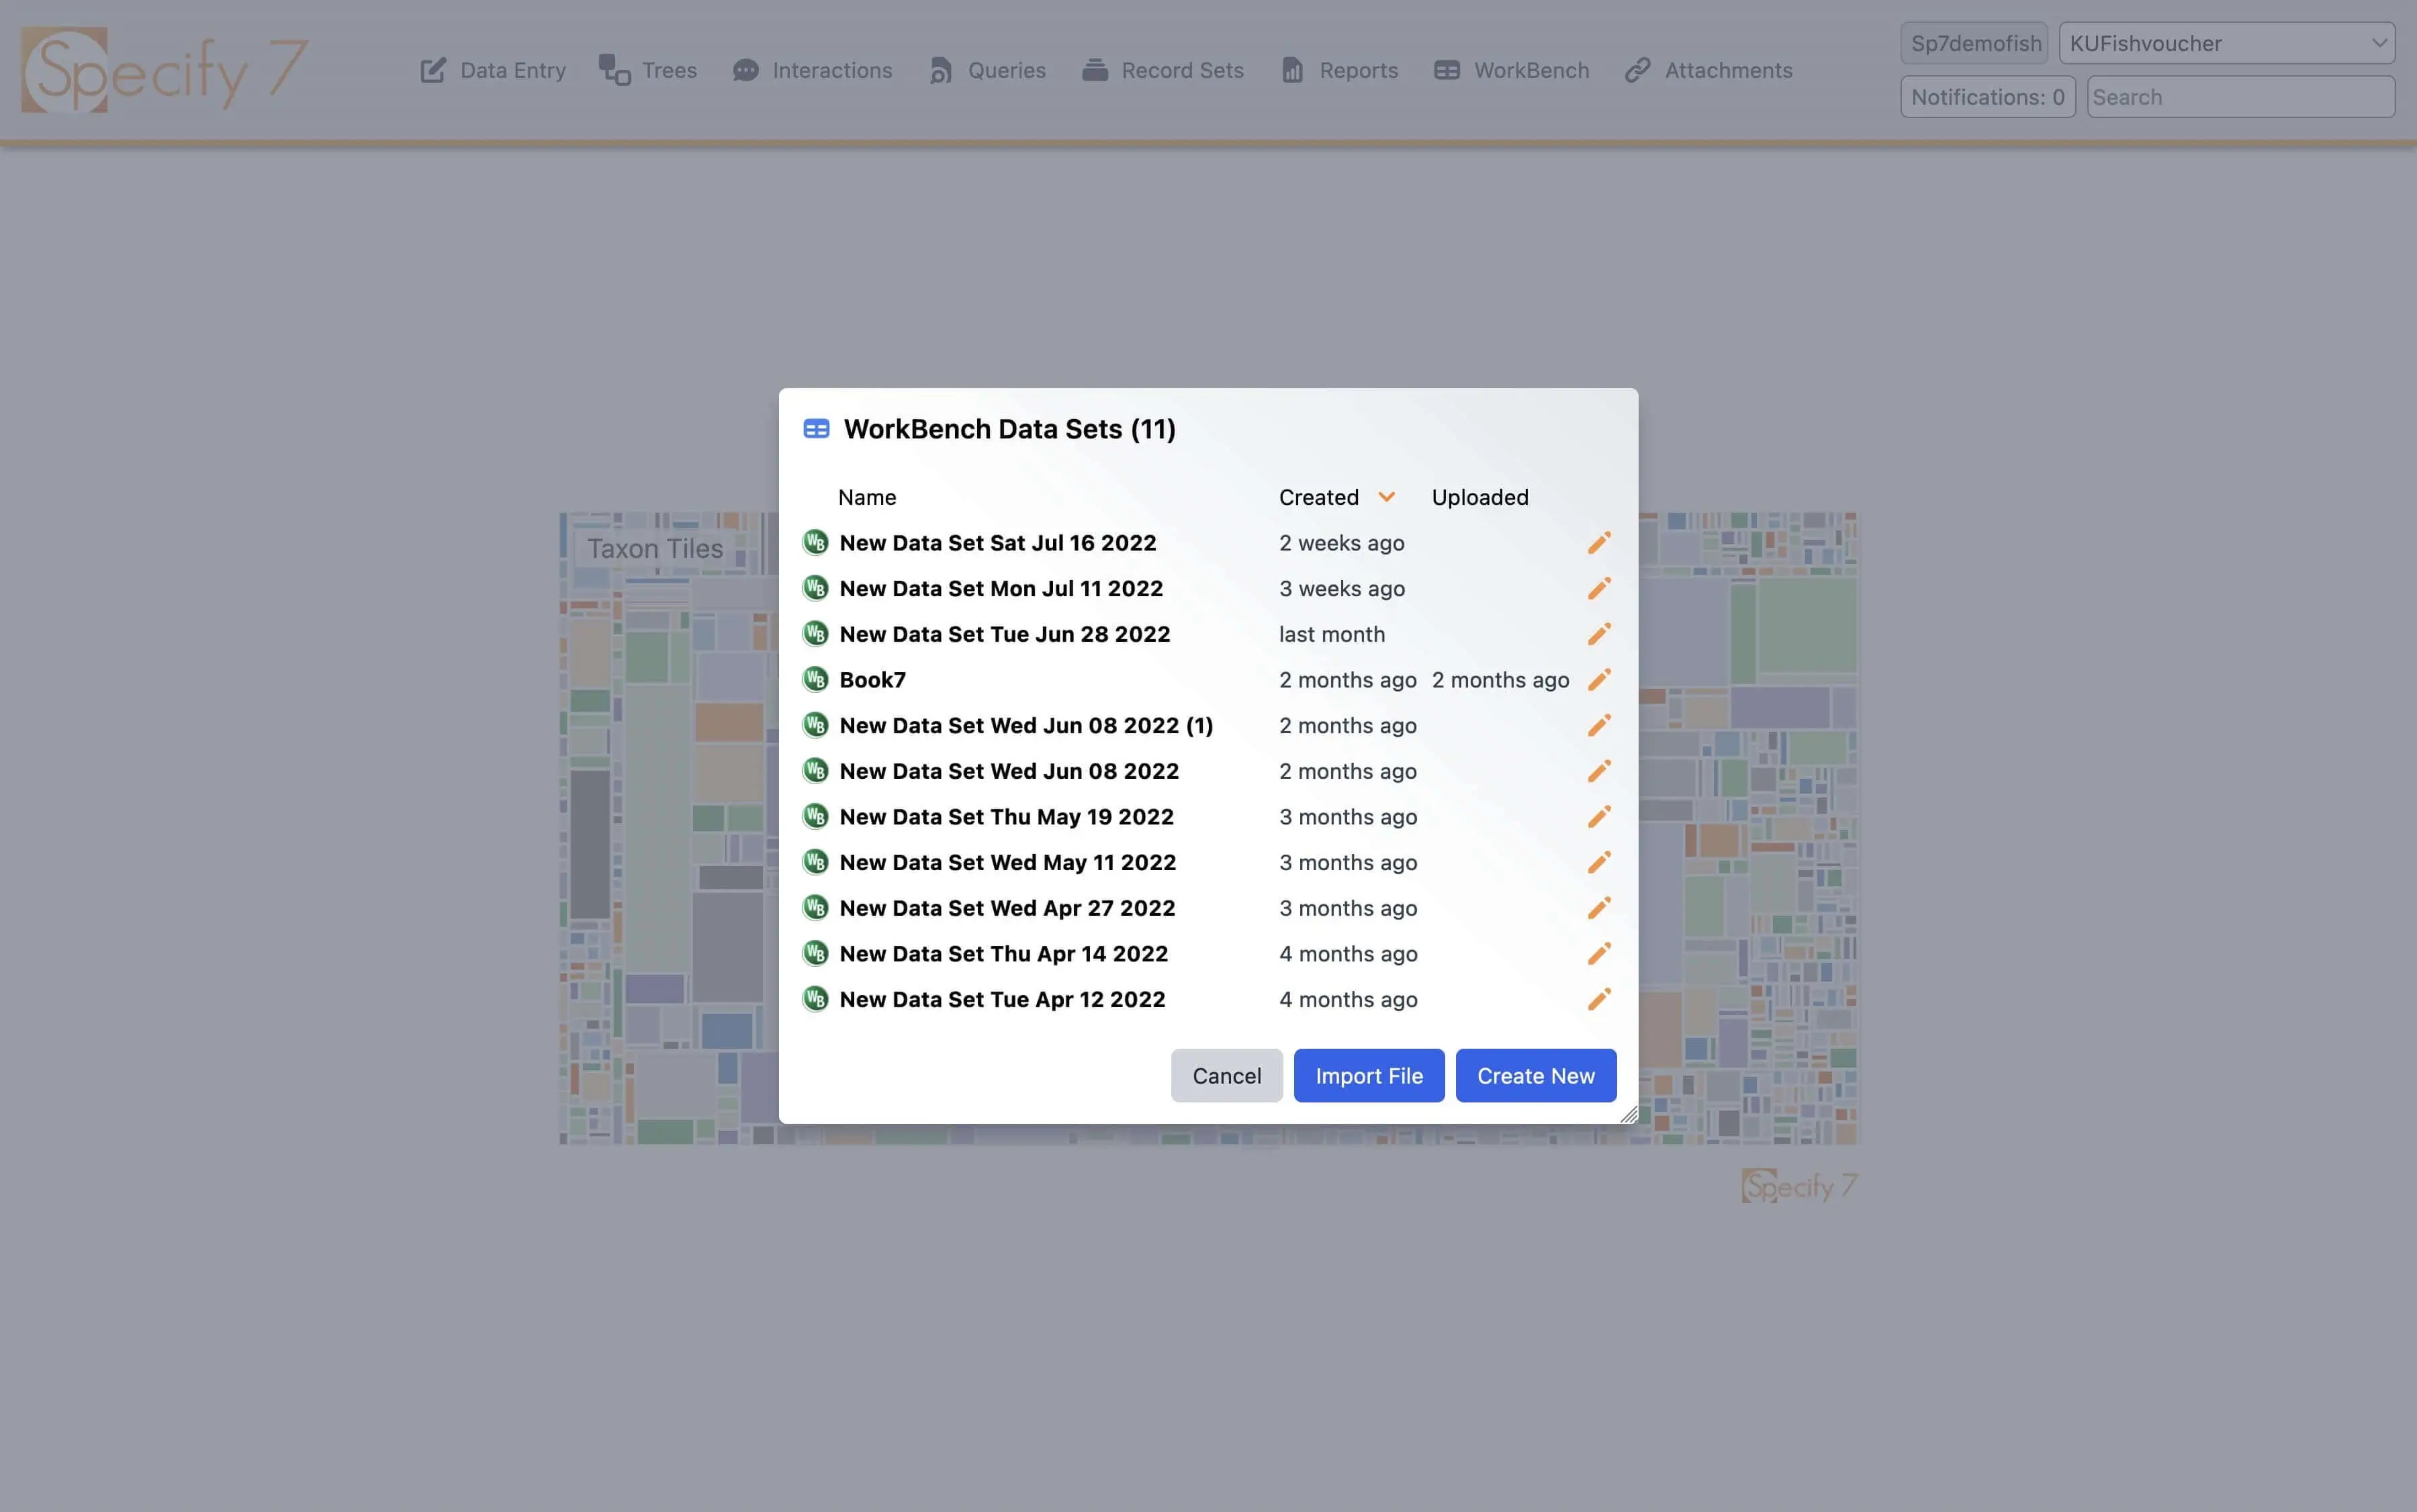Click edit pencil for Book7 data set
The height and width of the screenshot is (1512, 2417).
coord(1598,680)
